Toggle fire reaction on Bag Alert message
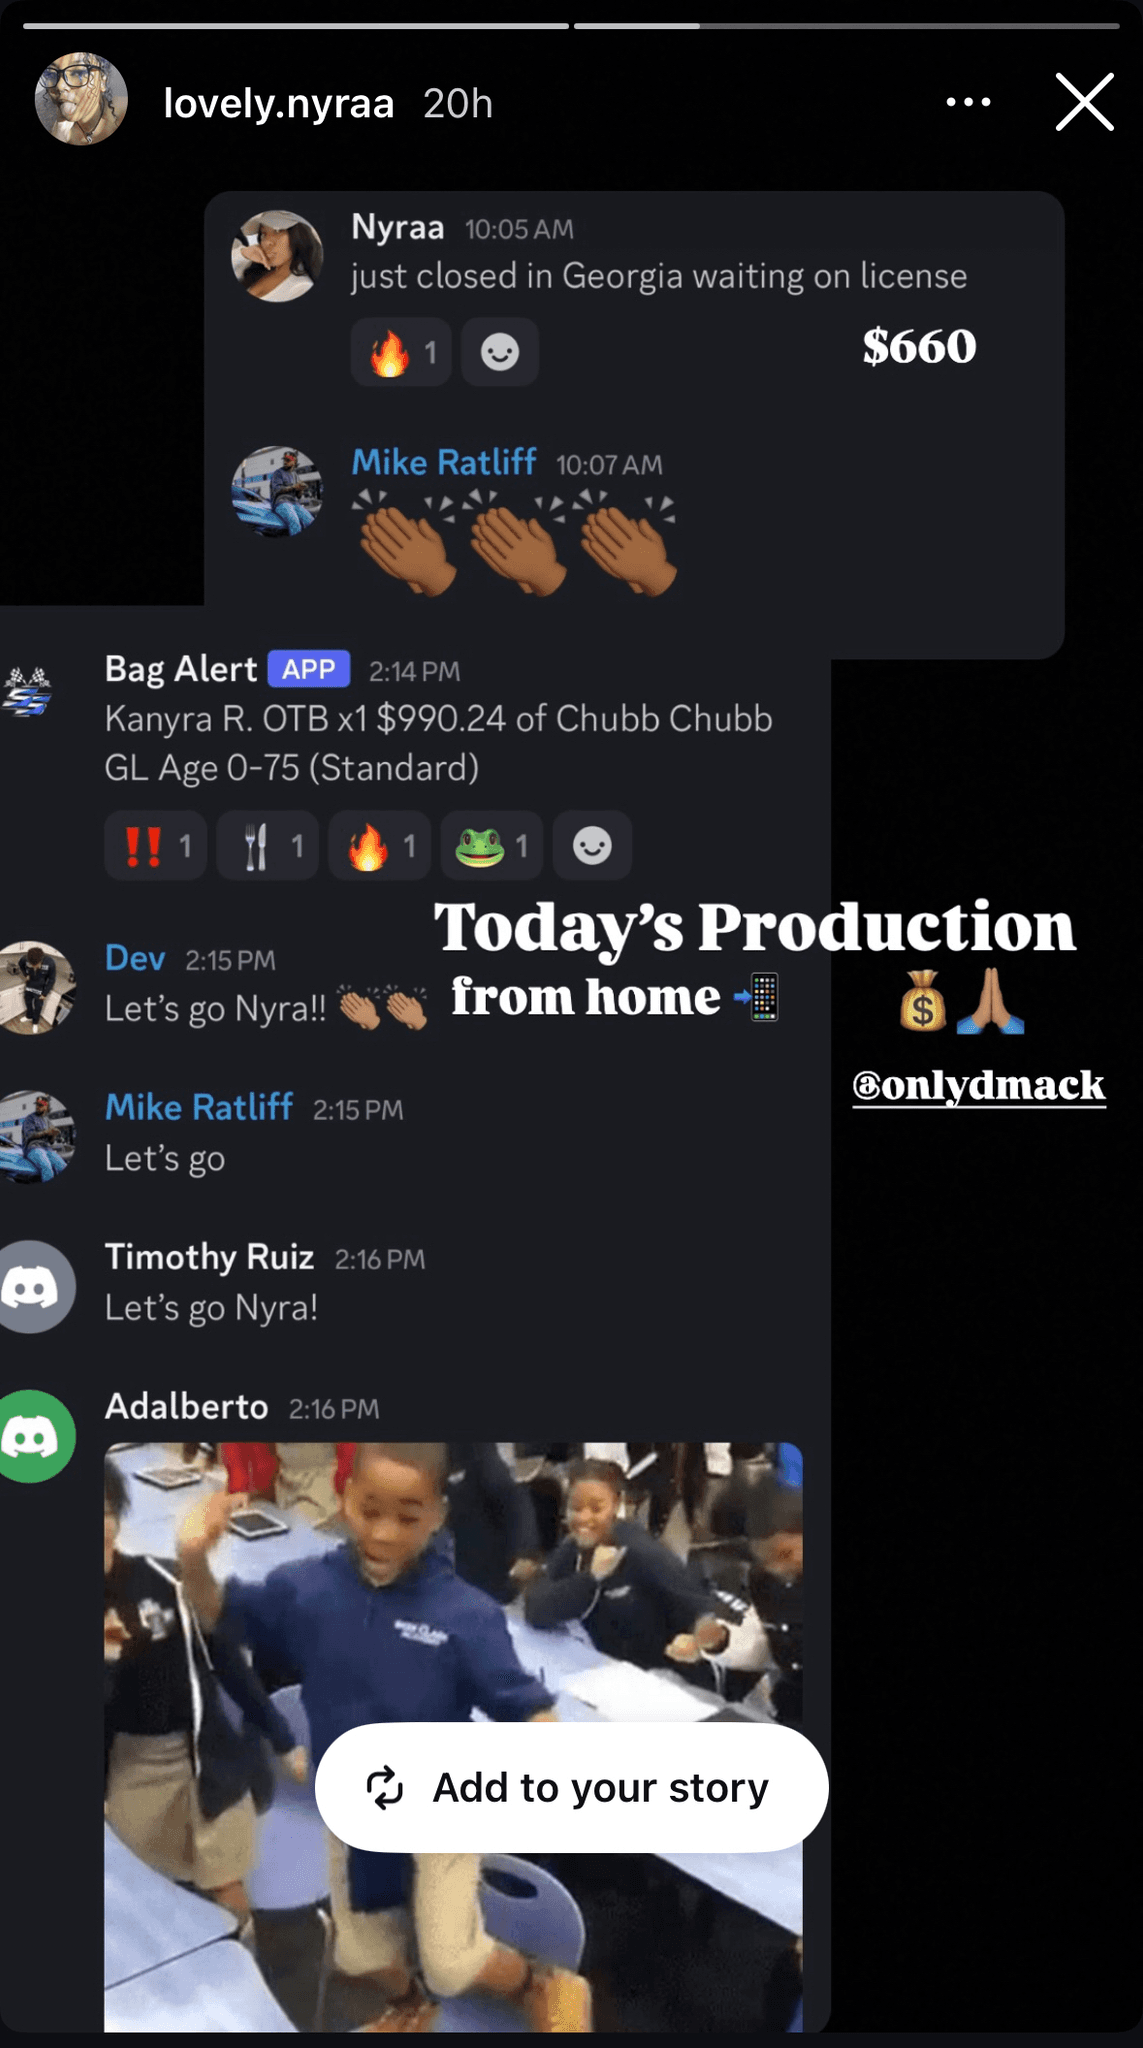This screenshot has width=1143, height=2048. [x=380, y=846]
